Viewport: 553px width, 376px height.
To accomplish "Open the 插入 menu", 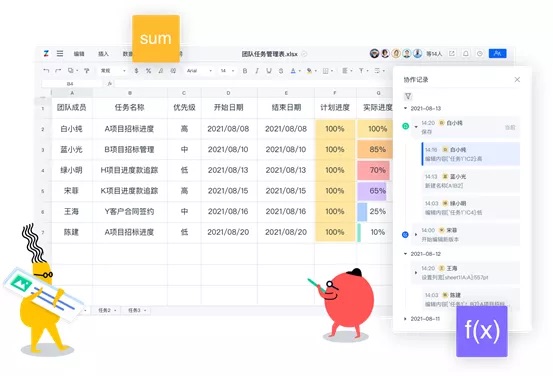I will click(x=103, y=54).
